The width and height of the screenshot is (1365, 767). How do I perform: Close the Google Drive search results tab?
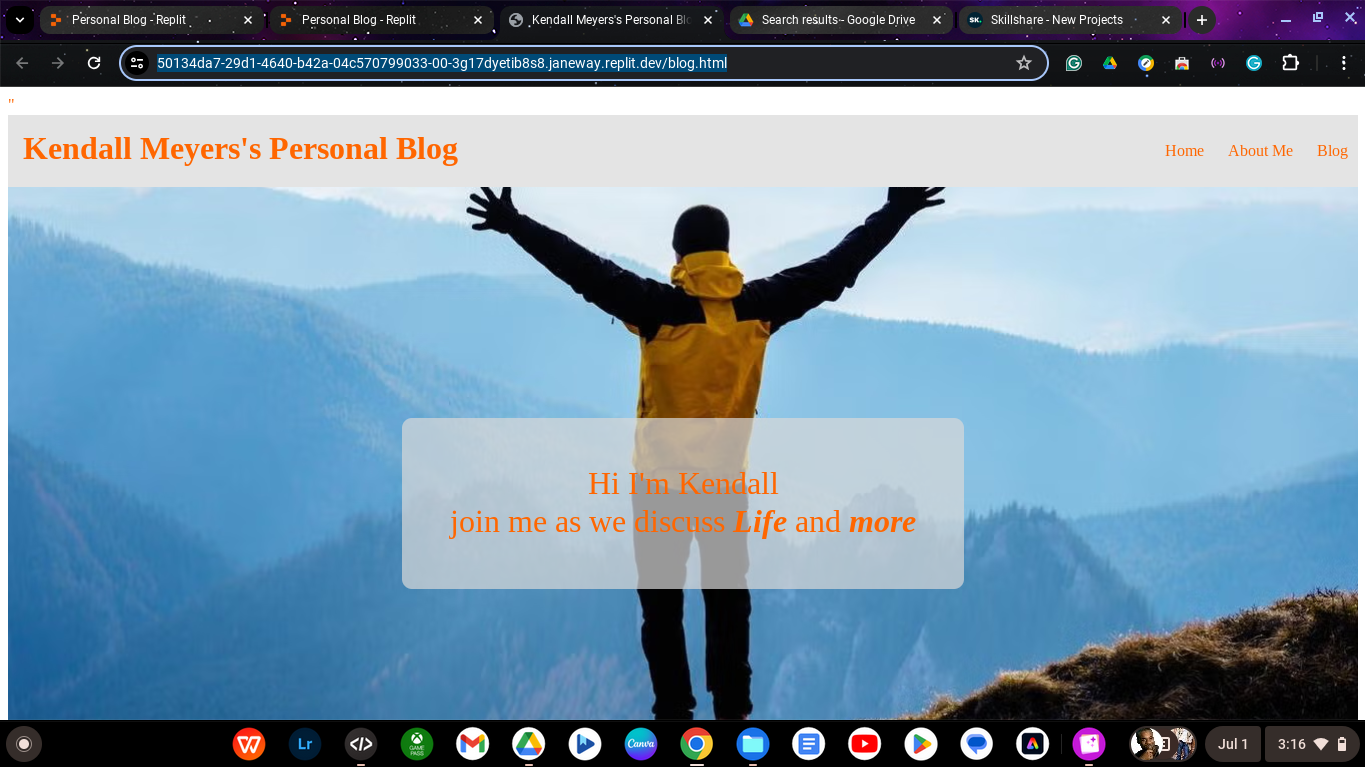coord(937,20)
